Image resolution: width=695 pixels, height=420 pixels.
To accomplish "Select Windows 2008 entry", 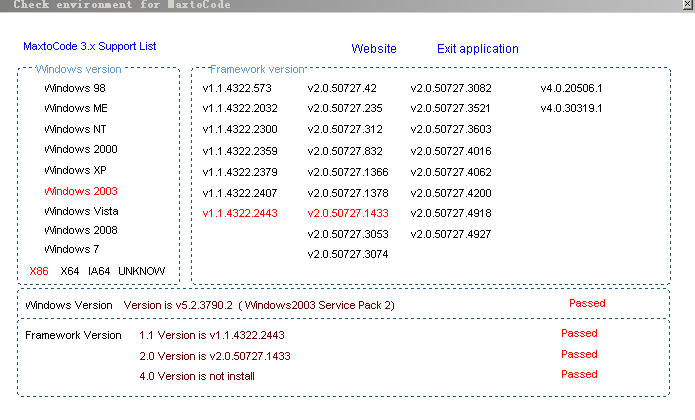I will click(x=81, y=230).
